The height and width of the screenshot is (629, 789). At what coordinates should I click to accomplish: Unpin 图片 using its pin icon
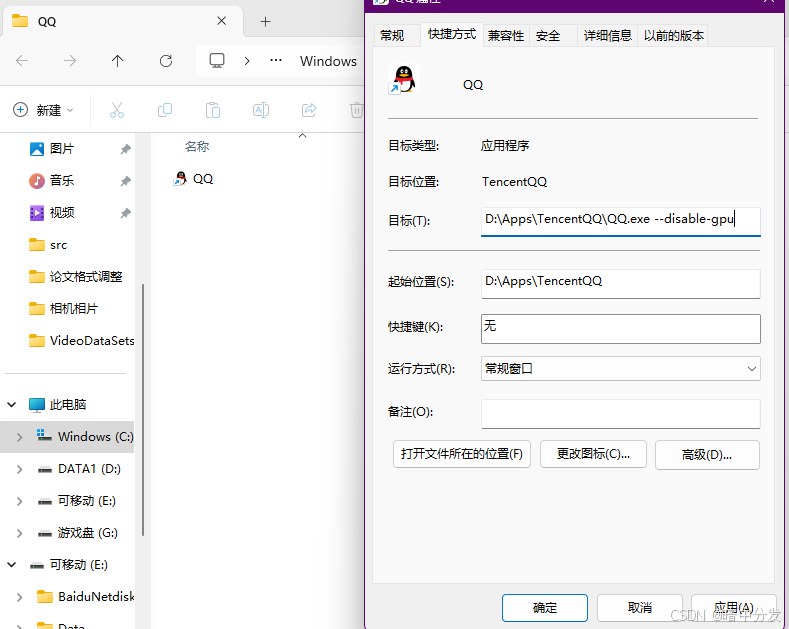125,149
